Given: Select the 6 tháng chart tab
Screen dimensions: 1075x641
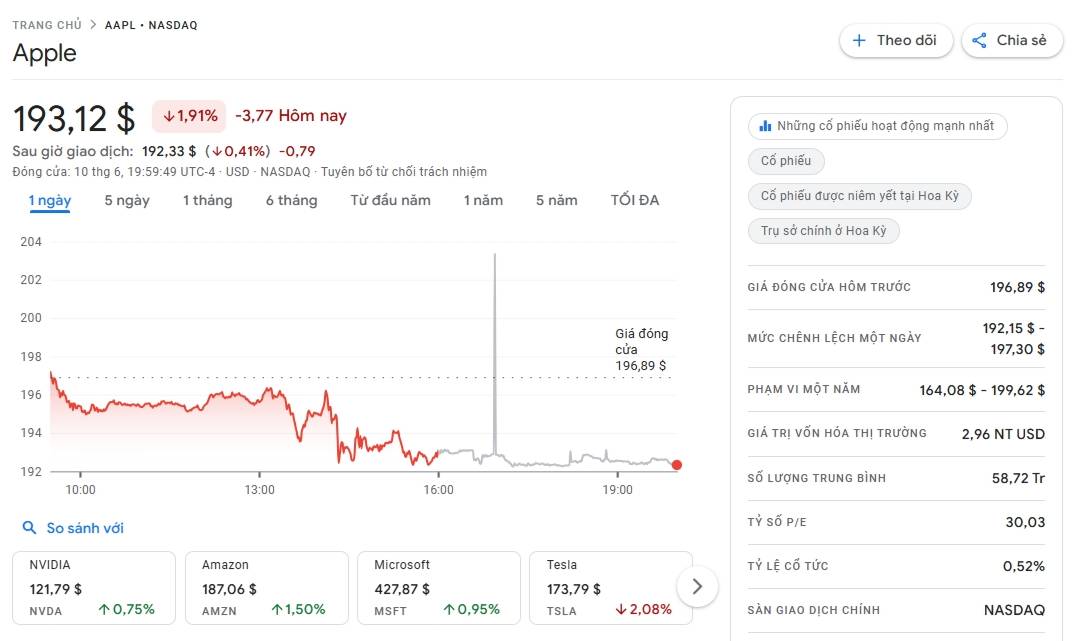Looking at the screenshot, I should (x=291, y=200).
